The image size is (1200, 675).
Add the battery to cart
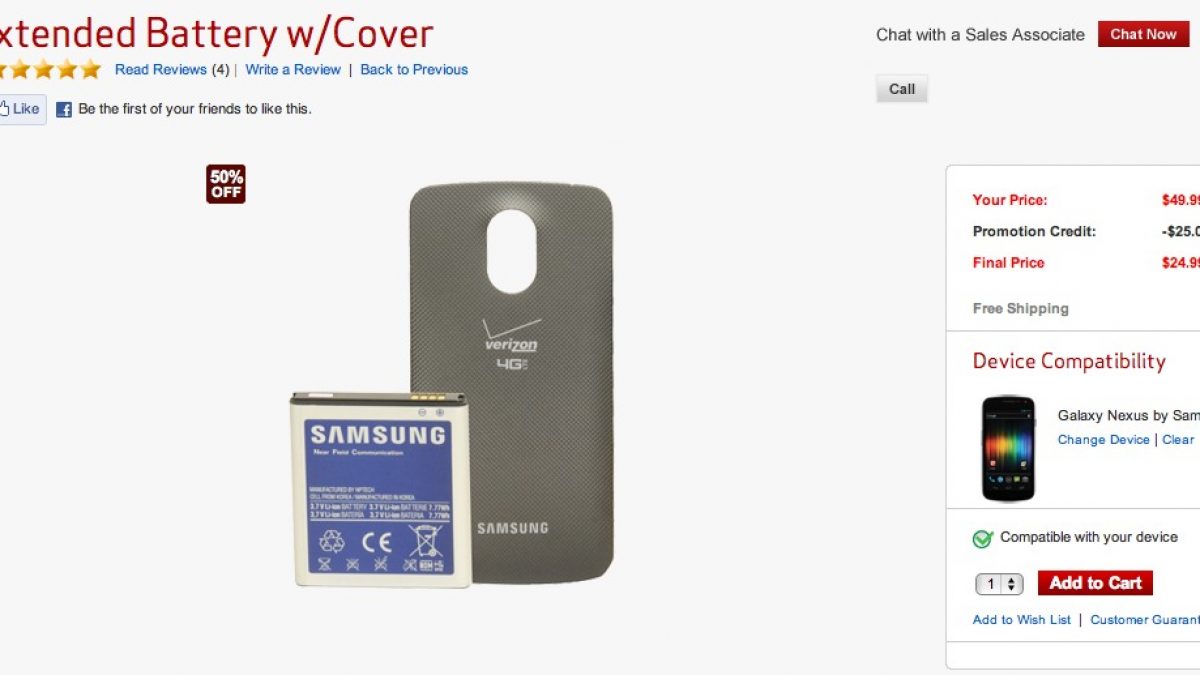(x=1095, y=583)
